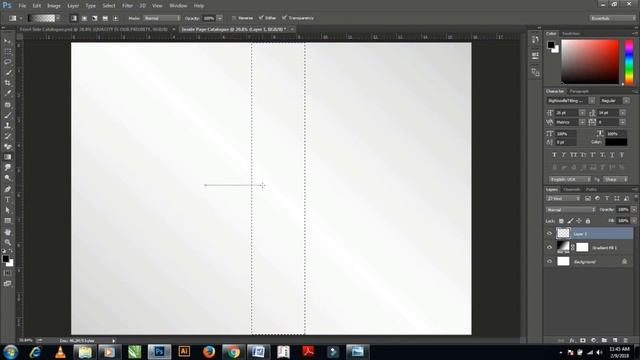
Task: Choose the Radial Gradient style button
Action: (84, 18)
